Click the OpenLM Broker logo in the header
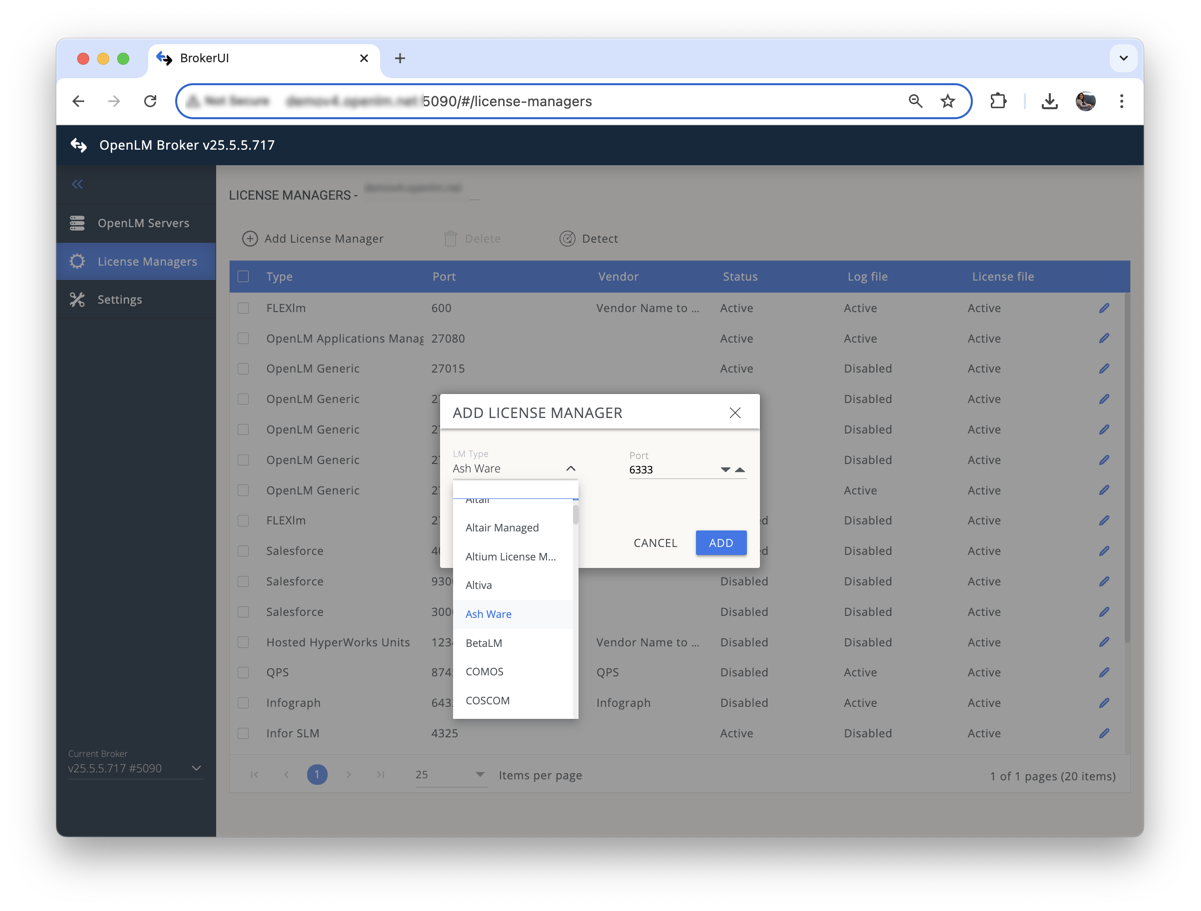Viewport: 1201px width, 911px height. (78, 144)
